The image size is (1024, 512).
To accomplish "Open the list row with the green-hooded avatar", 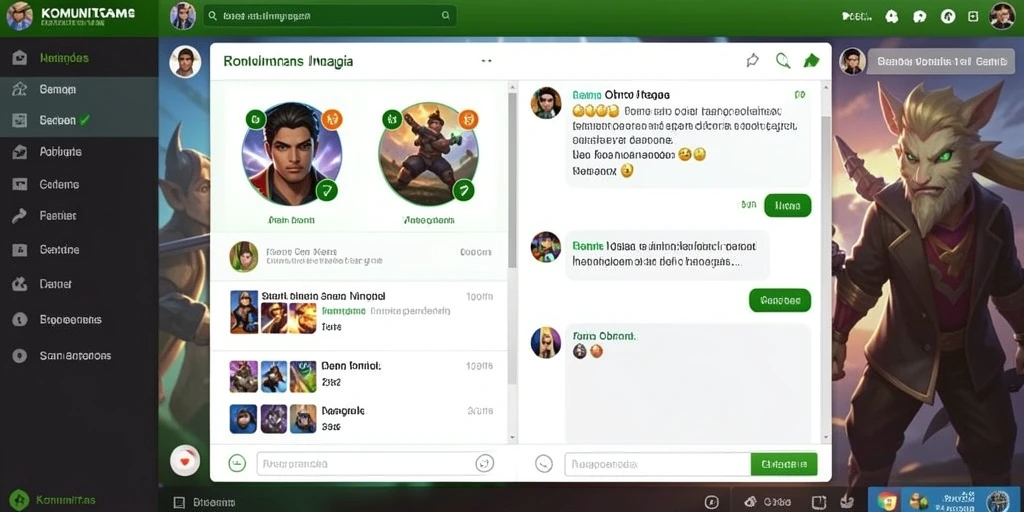I will click(x=359, y=256).
